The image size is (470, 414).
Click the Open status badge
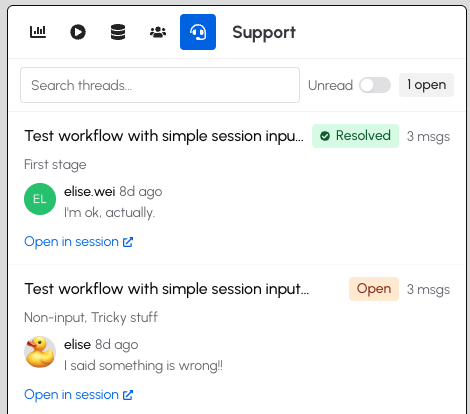(x=374, y=289)
